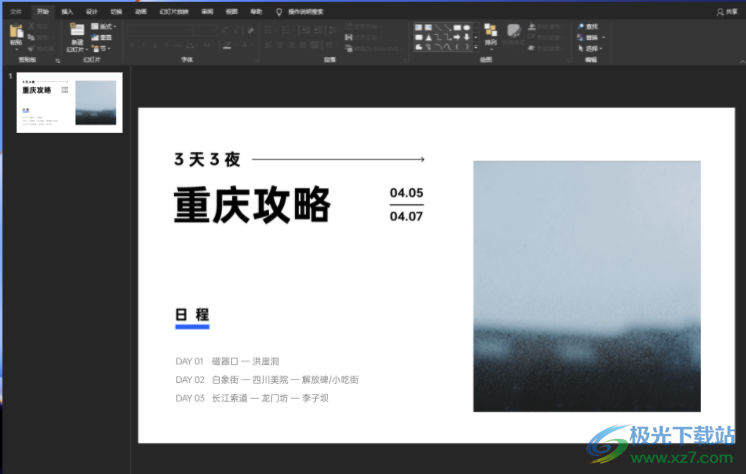This screenshot has height=474, width=746.
Task: Toggle Underline formatting
Action: click(x=155, y=45)
